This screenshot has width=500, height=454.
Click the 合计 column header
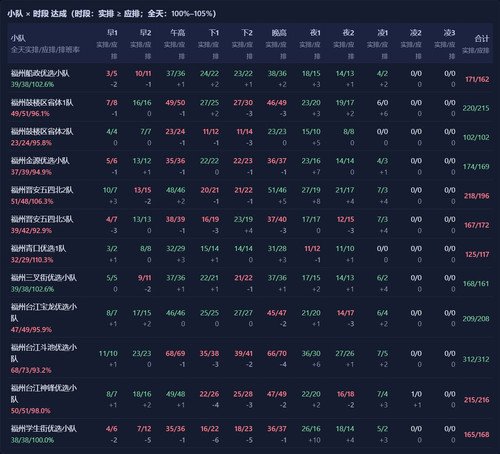tap(482, 39)
